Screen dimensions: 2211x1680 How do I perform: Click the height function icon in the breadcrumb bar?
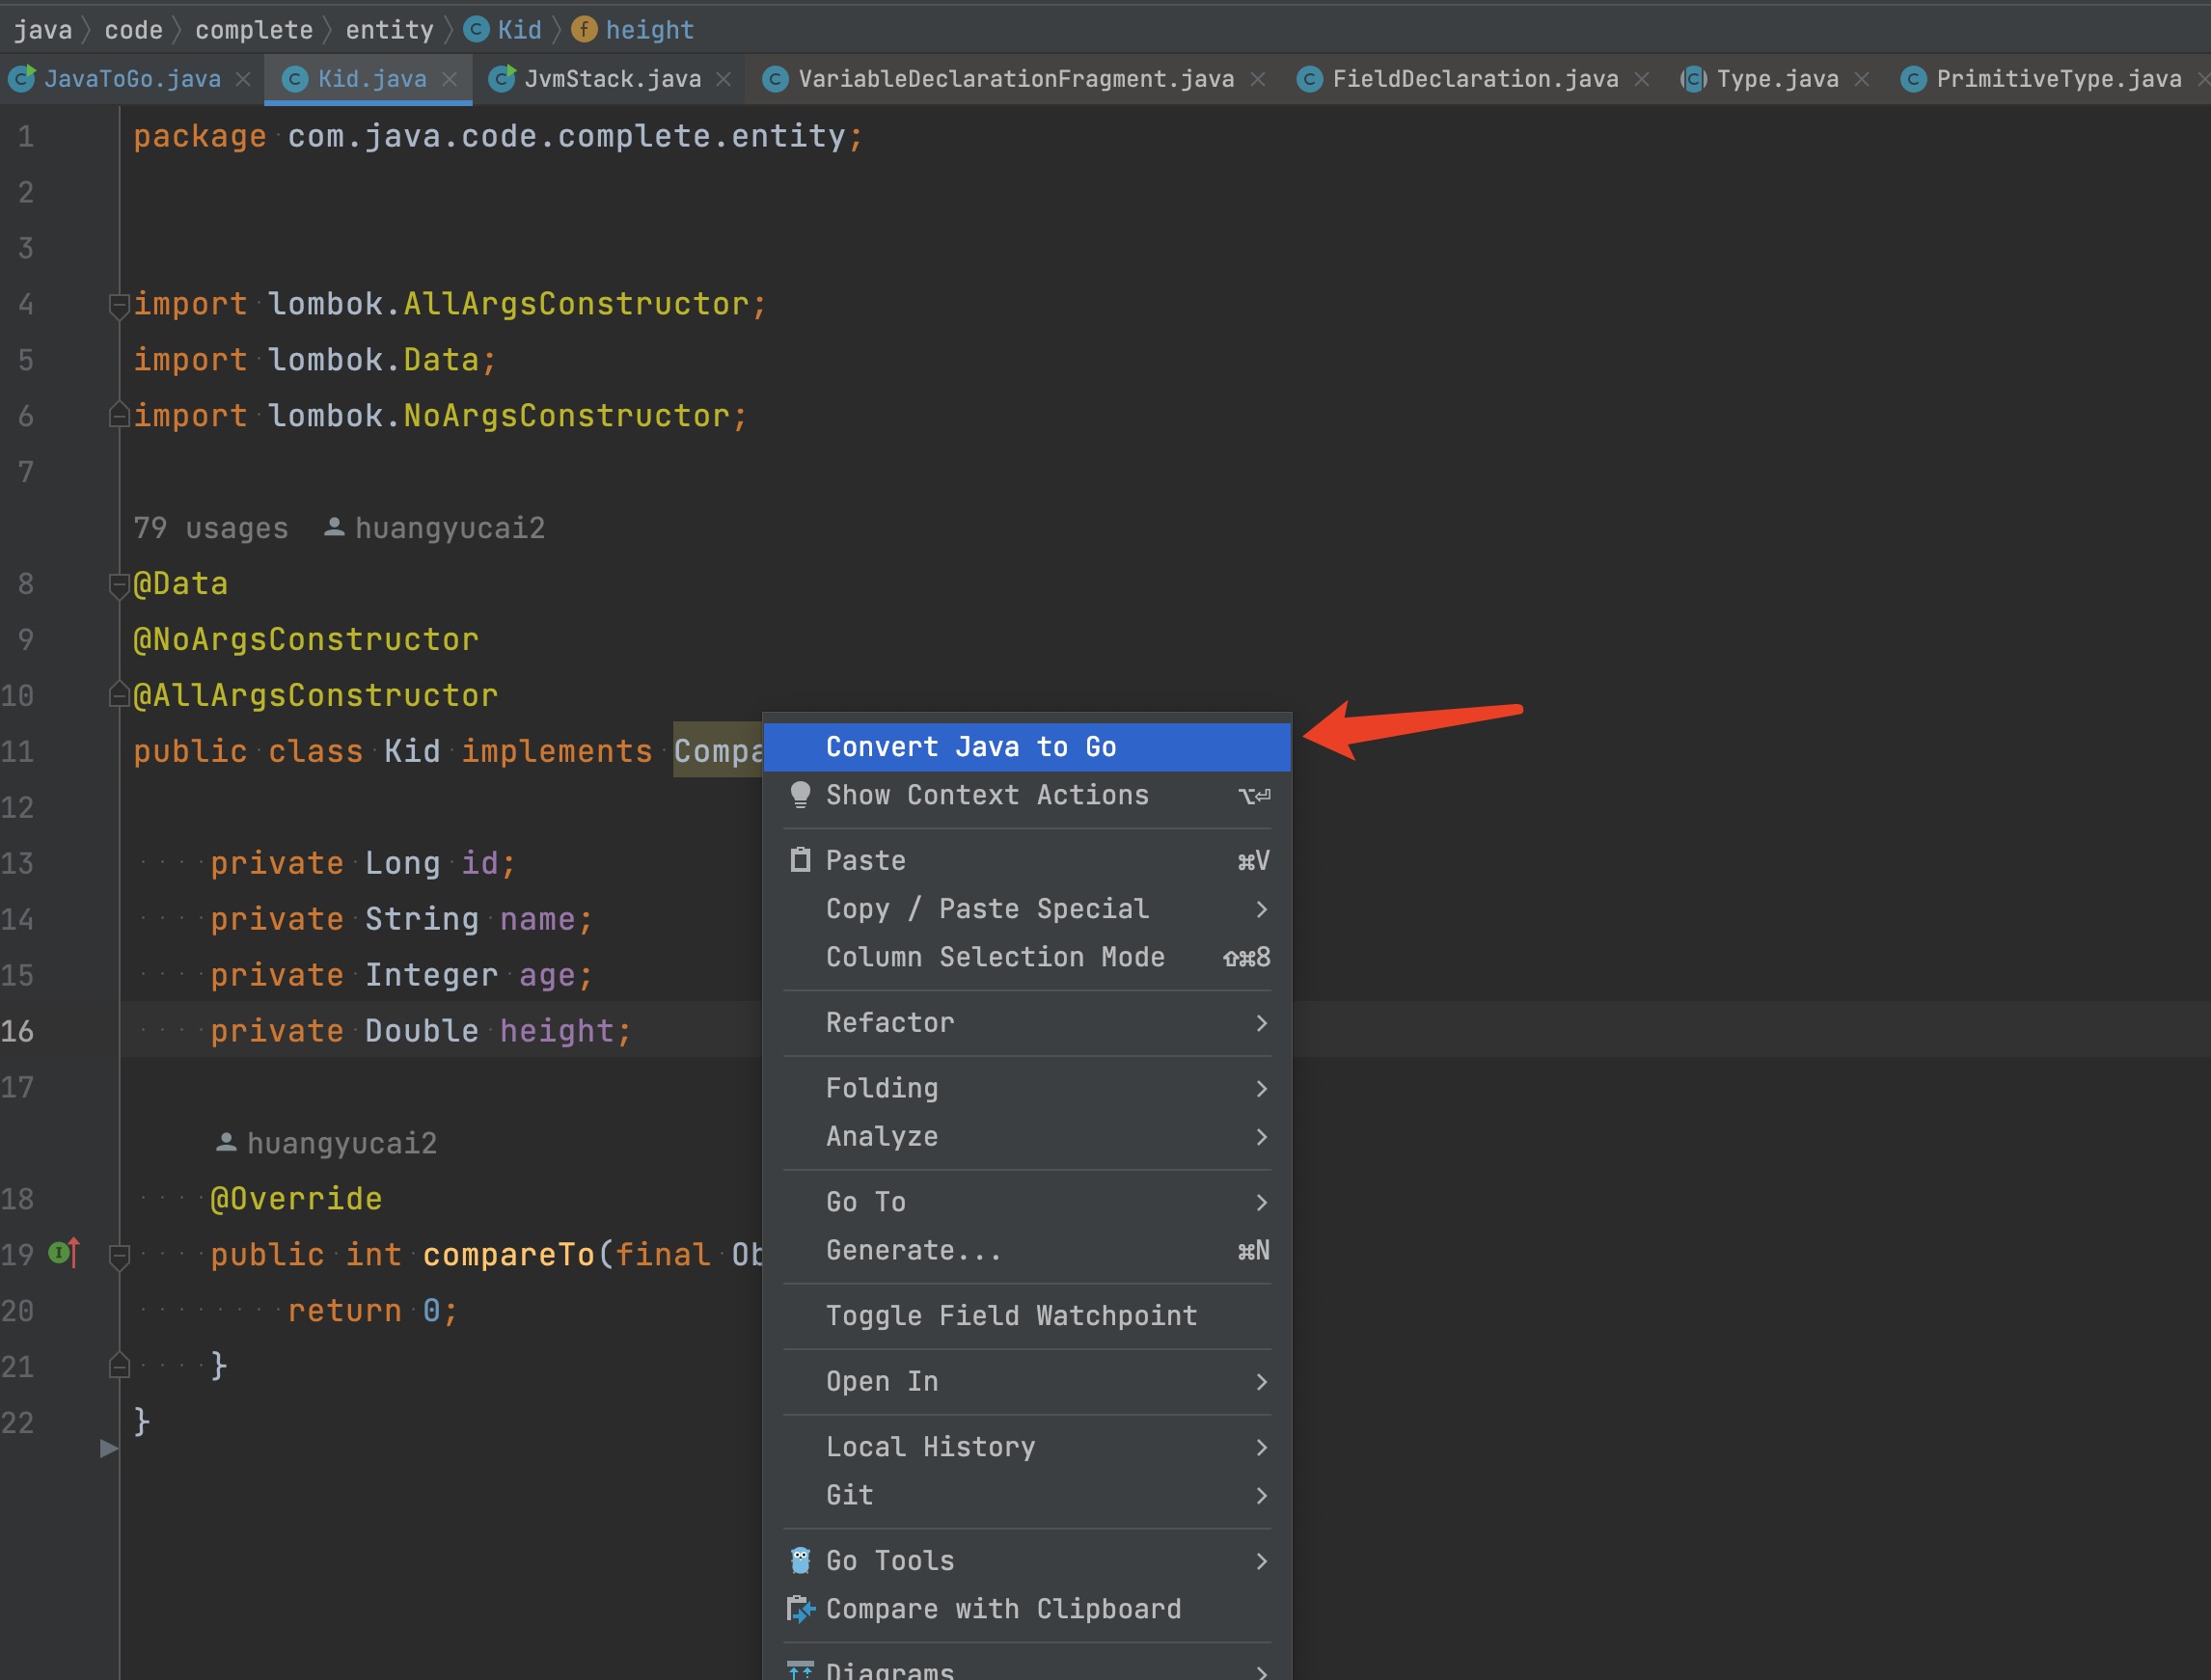tap(583, 29)
